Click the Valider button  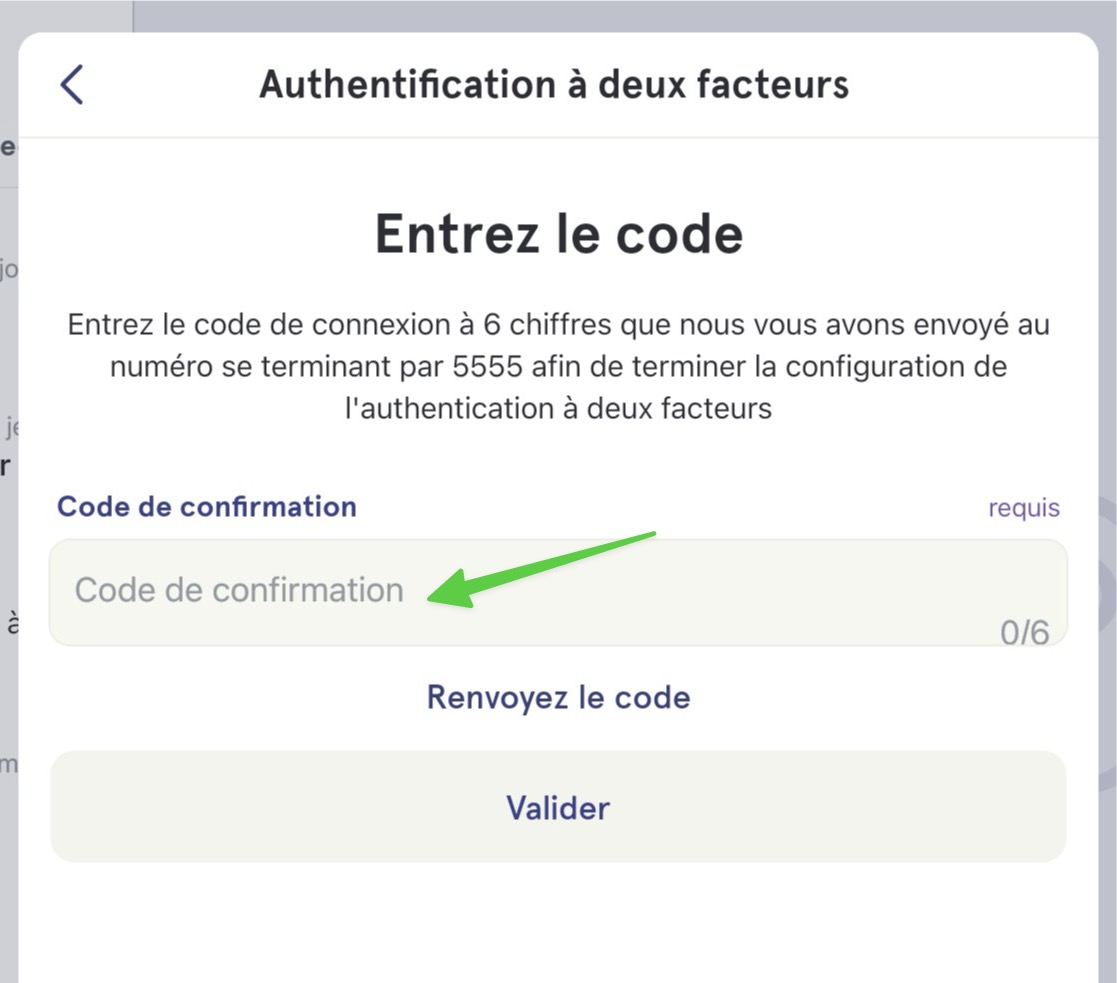[x=558, y=807]
